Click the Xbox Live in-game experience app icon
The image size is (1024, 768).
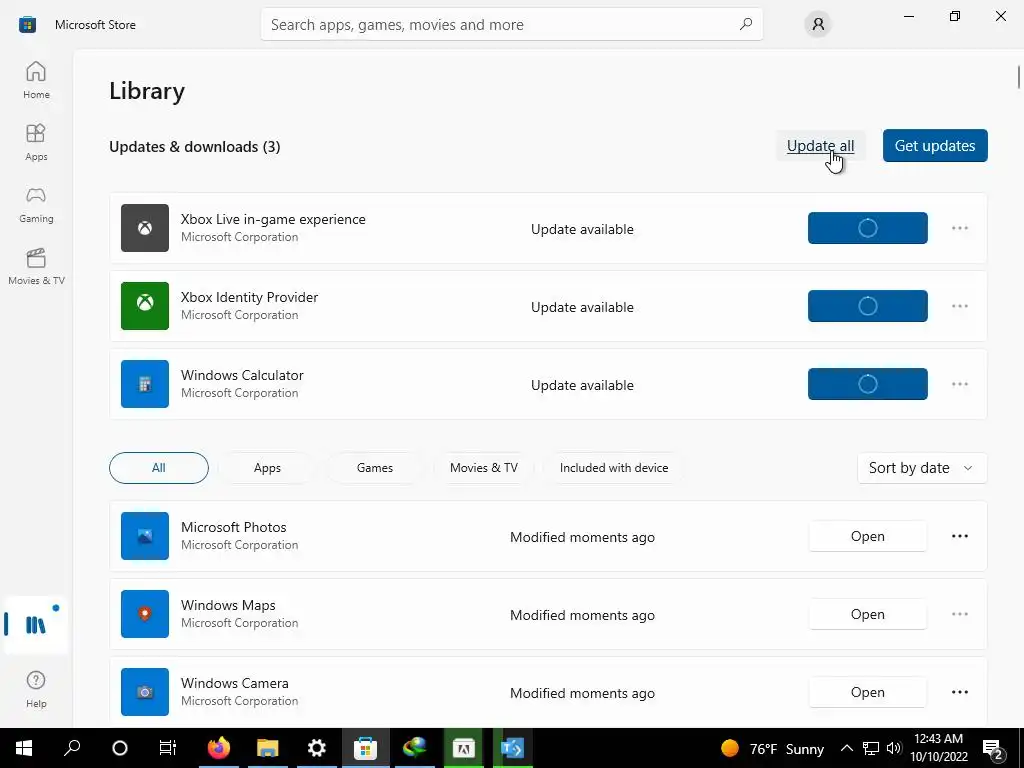[145, 228]
